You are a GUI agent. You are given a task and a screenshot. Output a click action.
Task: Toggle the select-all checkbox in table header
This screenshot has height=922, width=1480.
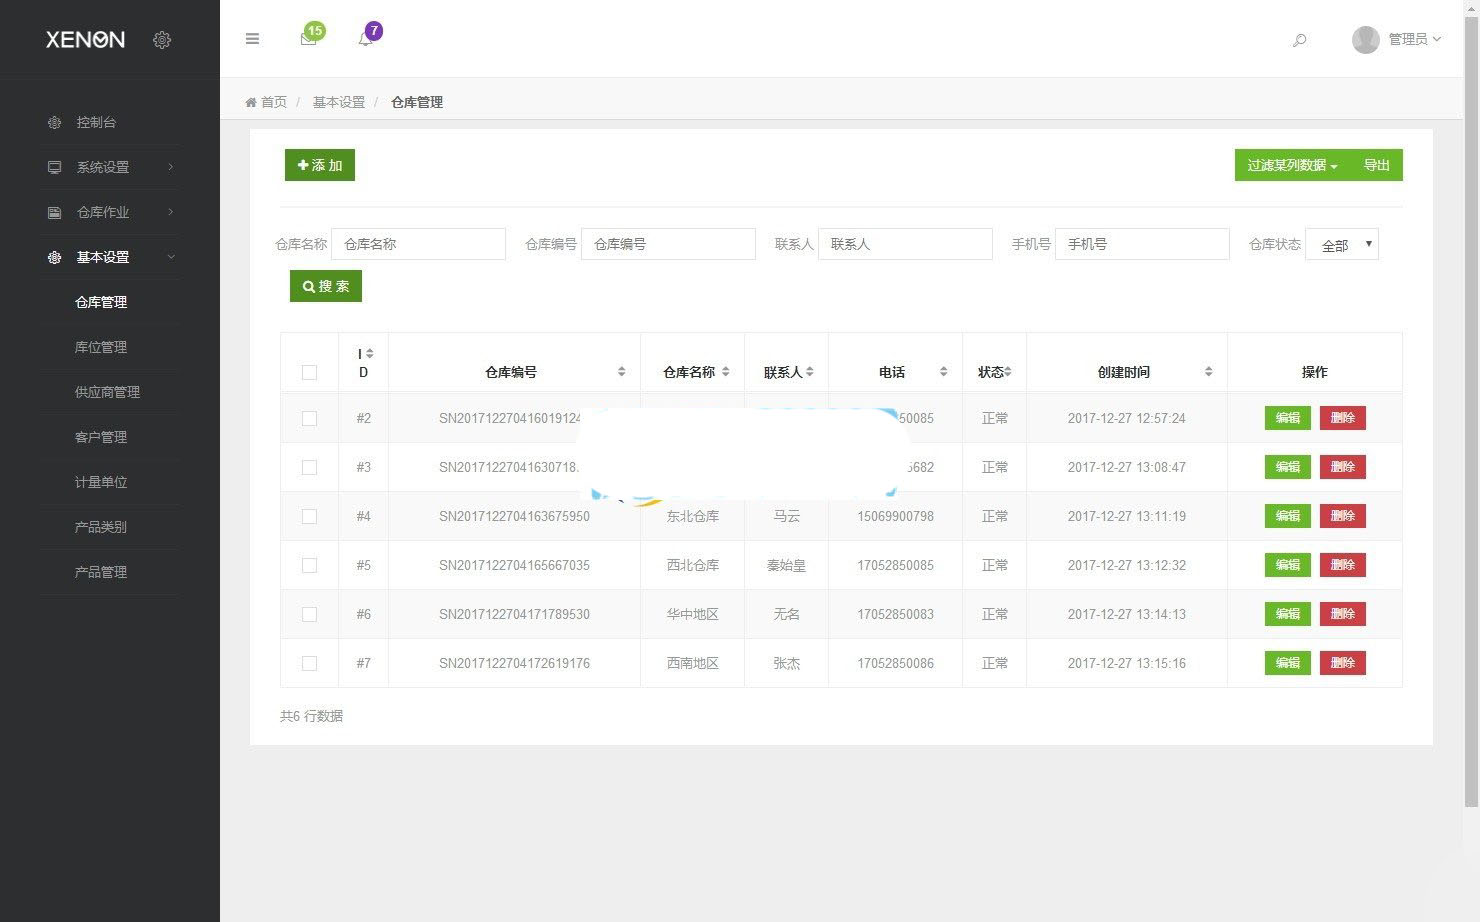click(x=309, y=371)
